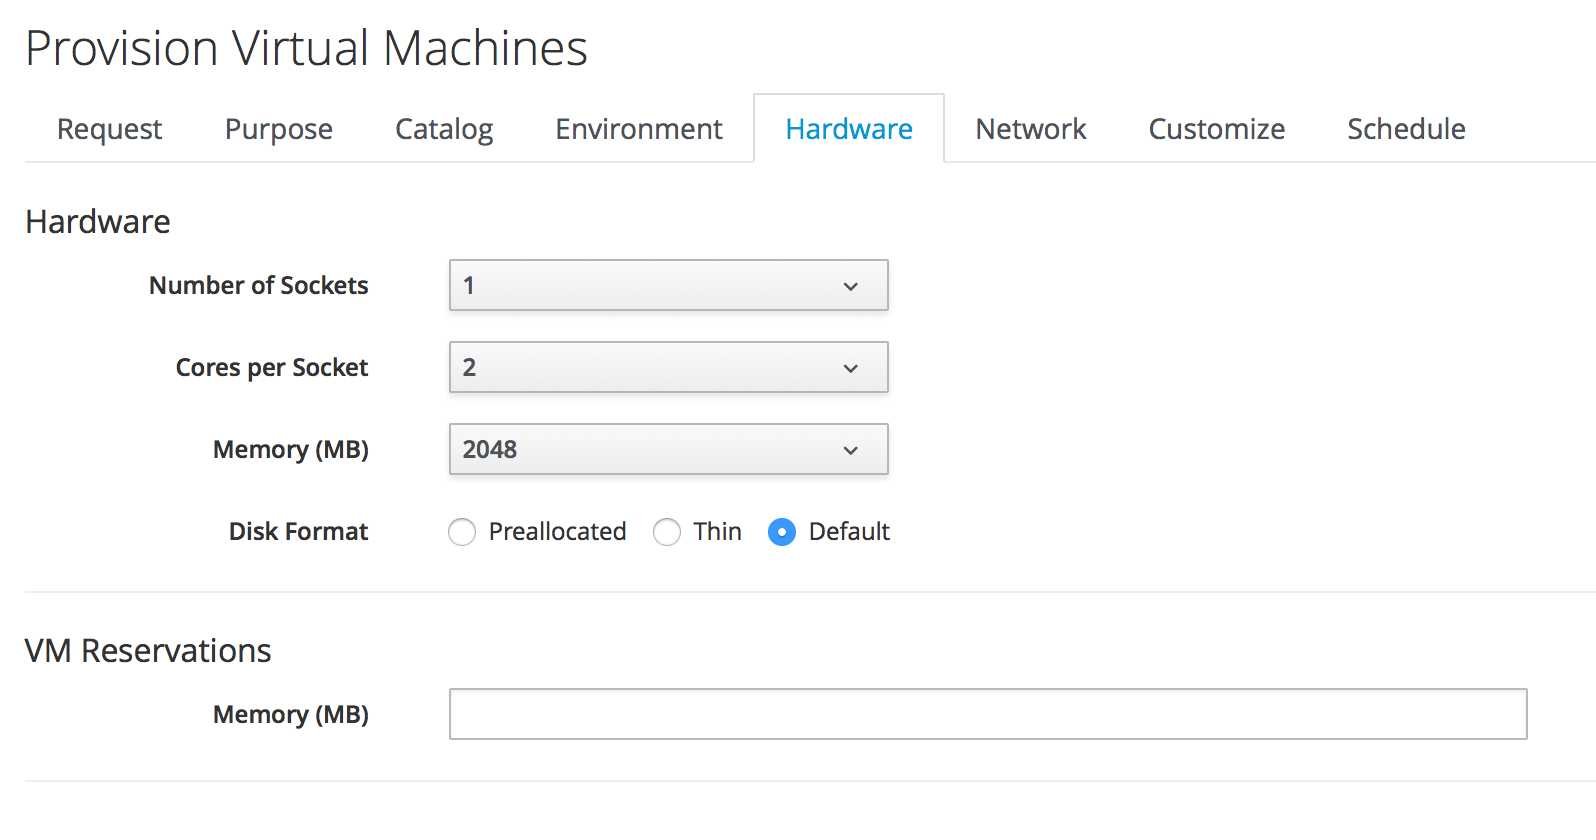Screen dimensions: 1596x840
Task: Open the Network tab
Action: tap(1030, 129)
